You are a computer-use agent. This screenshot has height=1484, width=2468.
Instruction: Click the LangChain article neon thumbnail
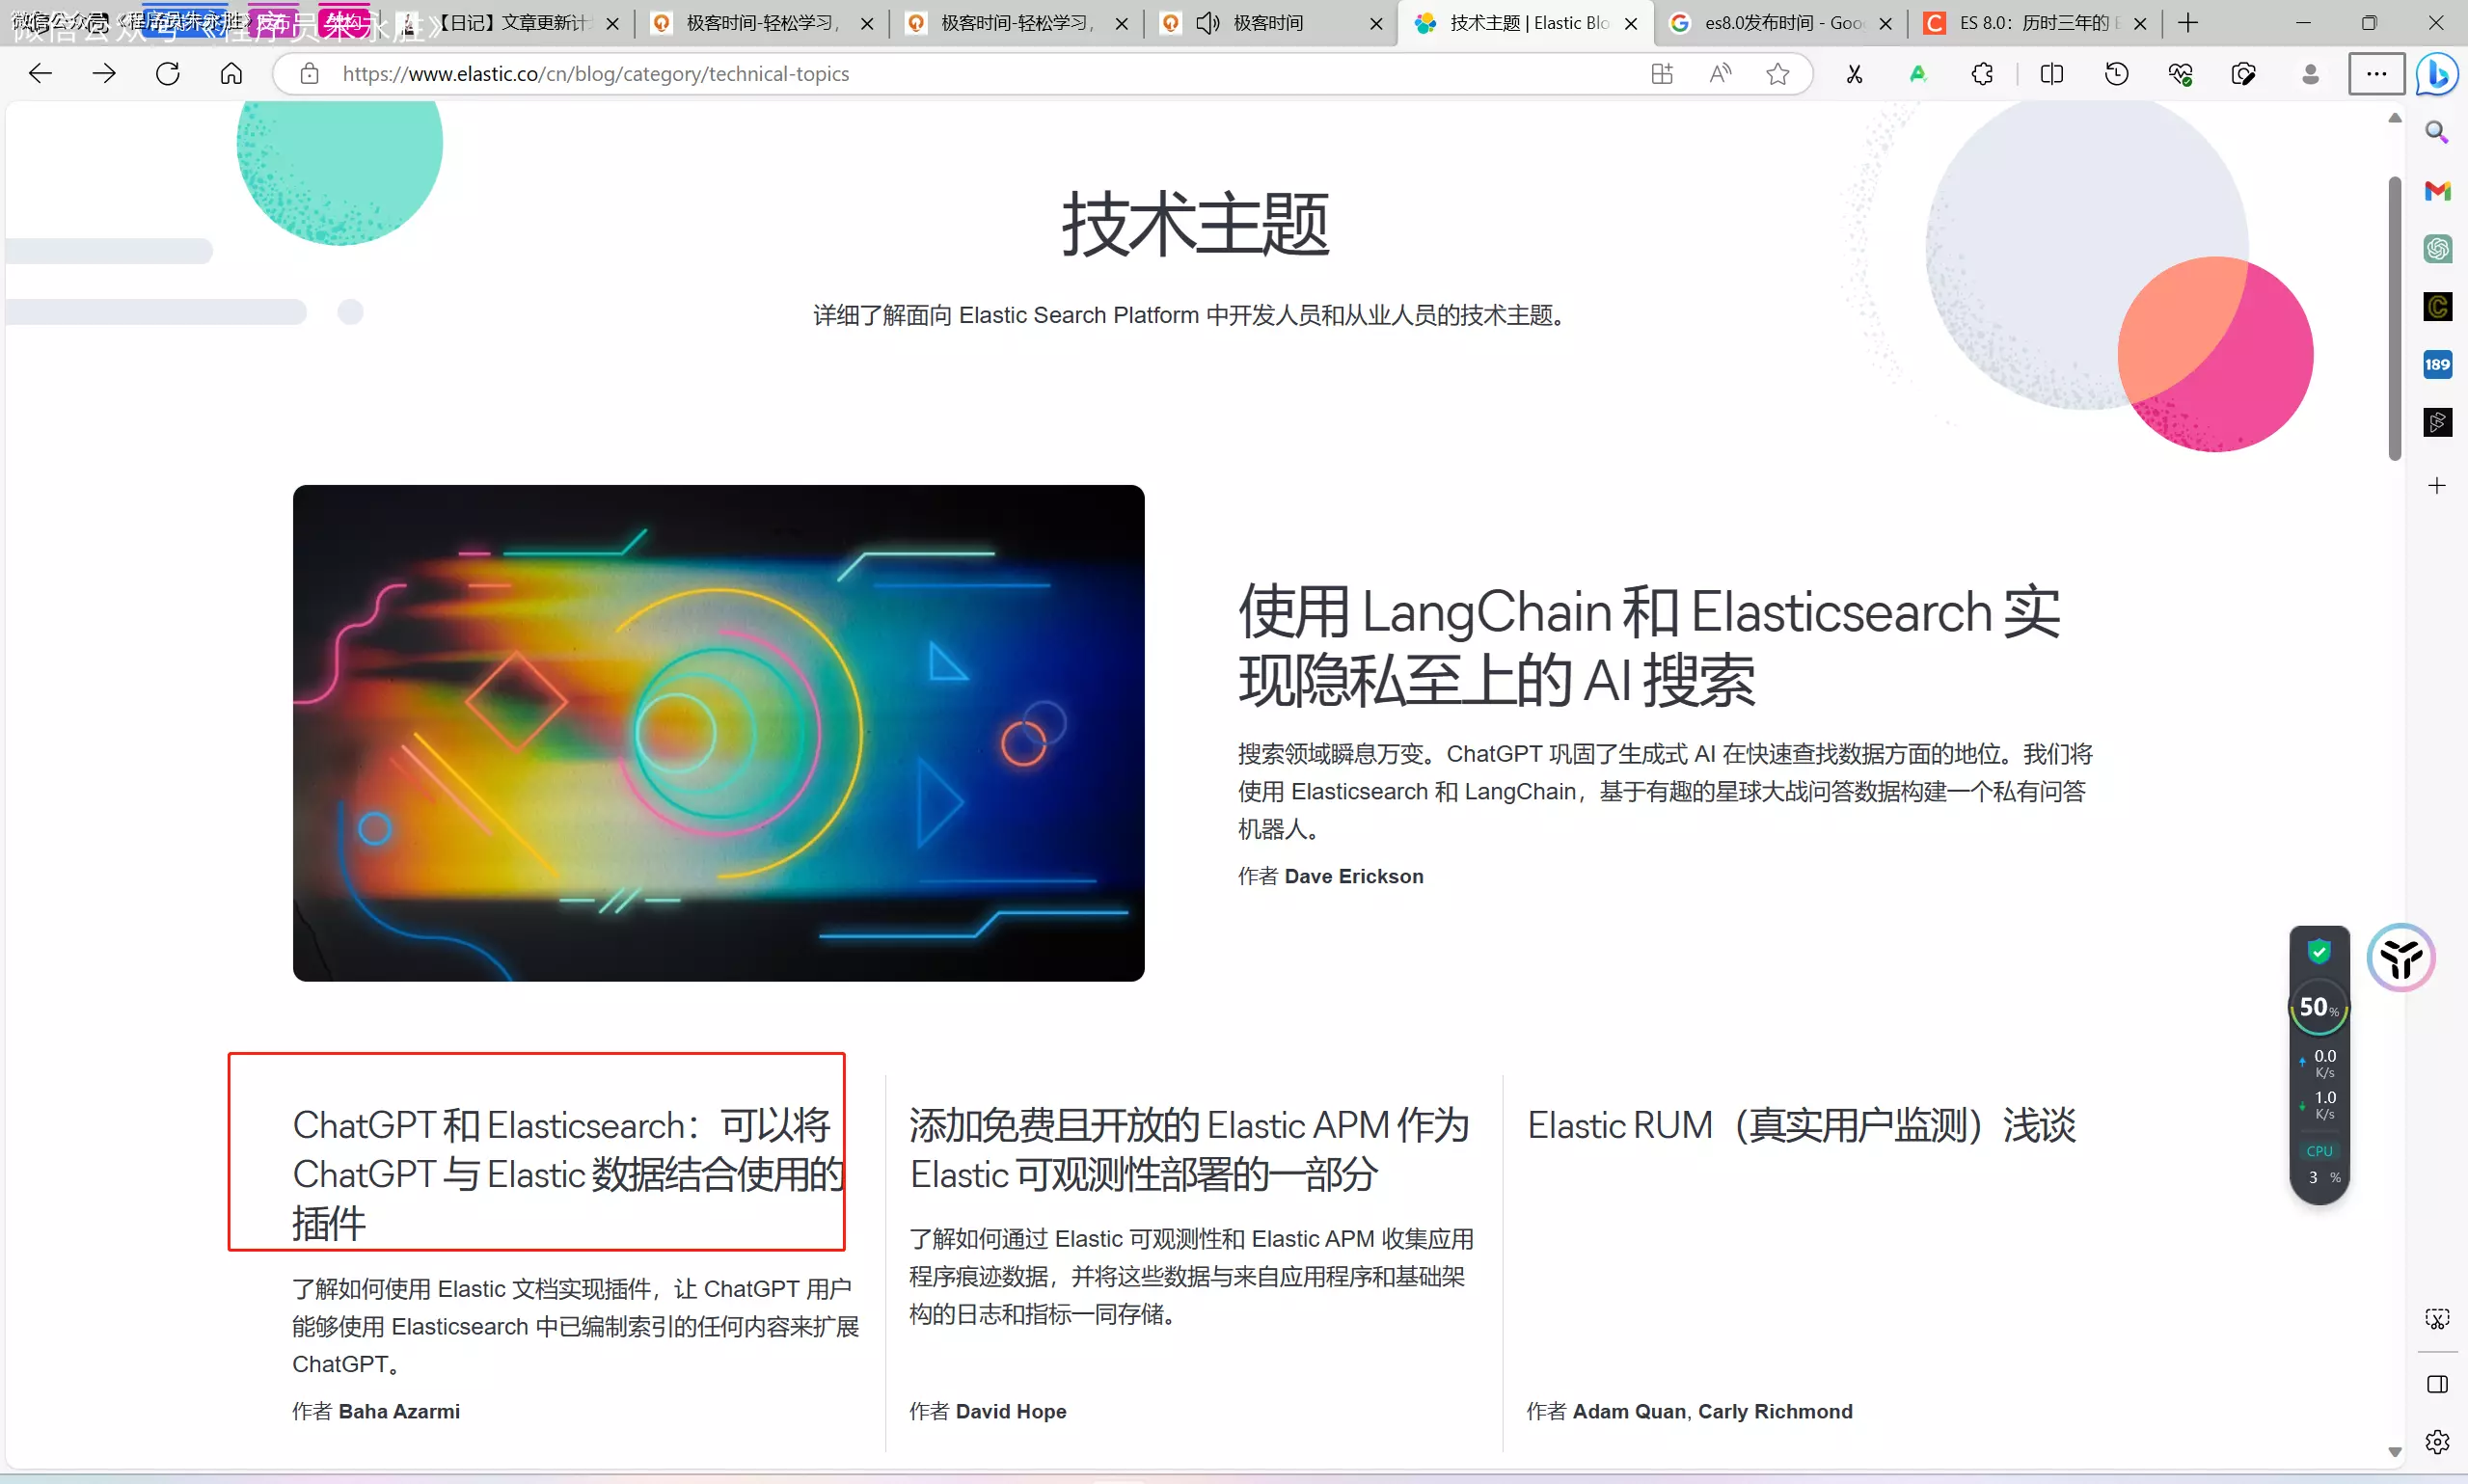click(x=718, y=732)
